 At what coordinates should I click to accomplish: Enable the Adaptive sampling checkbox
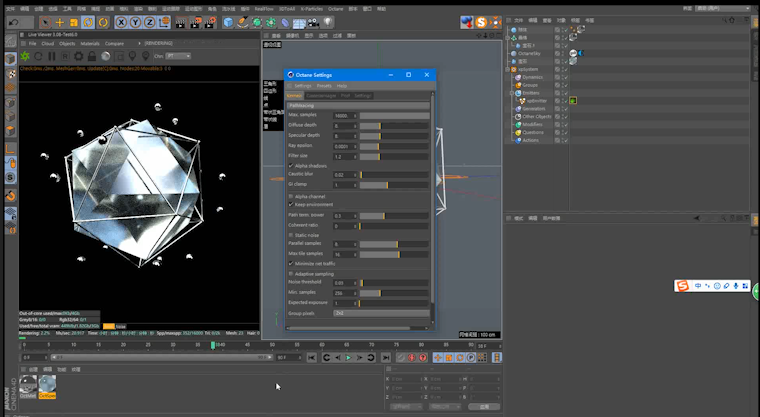point(291,272)
